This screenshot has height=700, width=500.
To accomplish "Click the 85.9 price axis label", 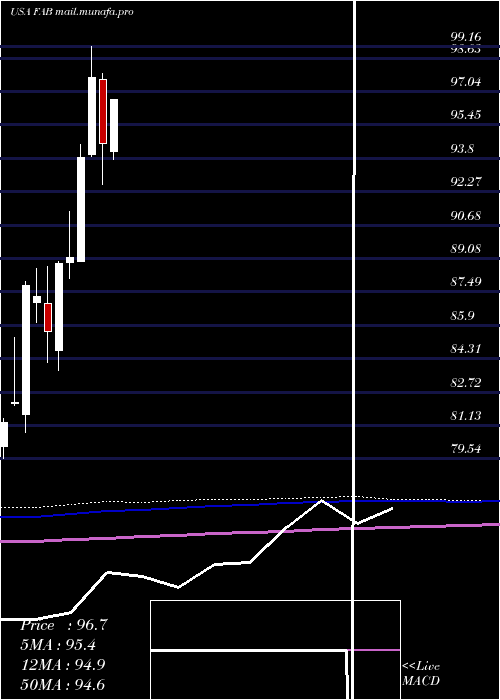I will 462,316.
